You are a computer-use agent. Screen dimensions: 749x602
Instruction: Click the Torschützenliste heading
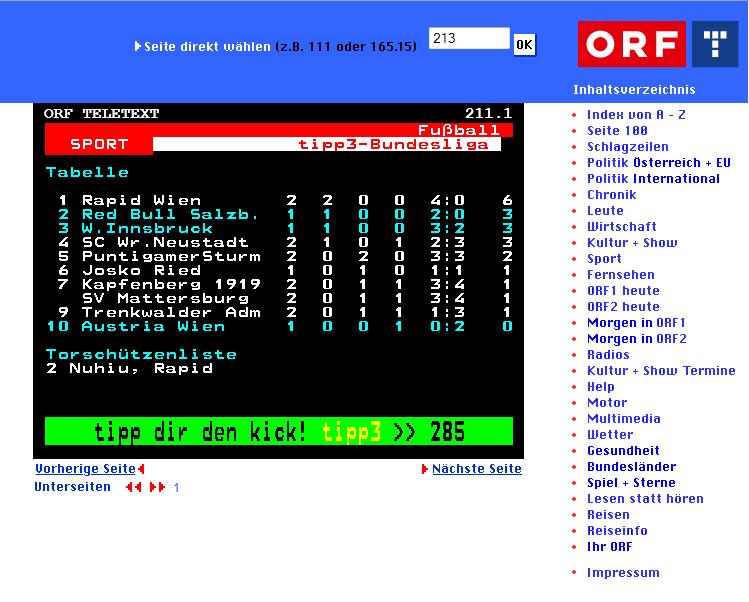(141, 355)
